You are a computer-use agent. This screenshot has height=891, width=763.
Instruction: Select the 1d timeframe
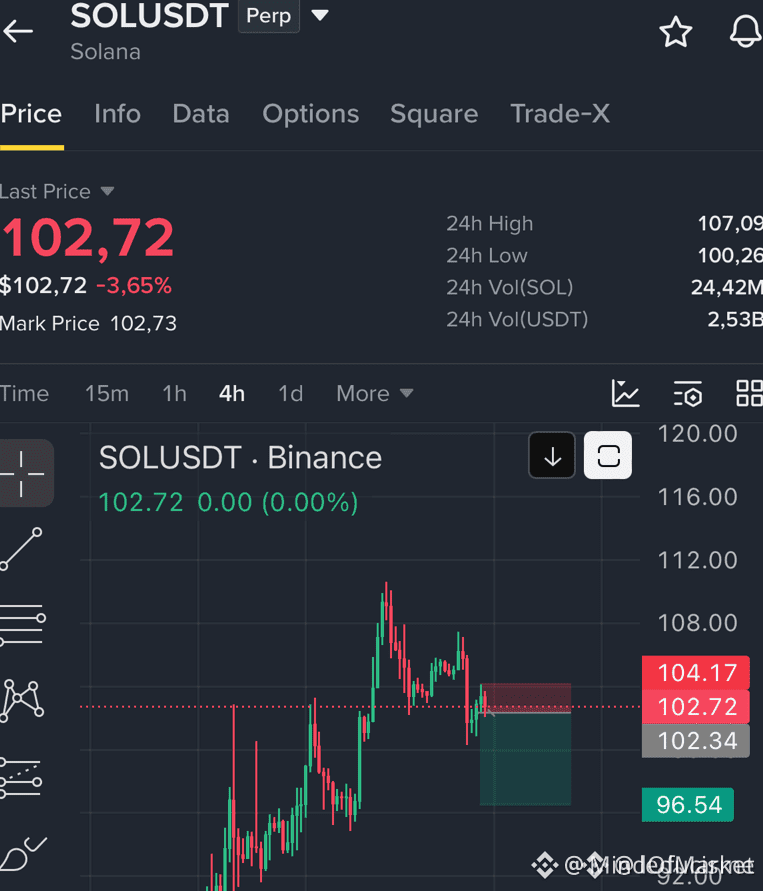[290, 393]
